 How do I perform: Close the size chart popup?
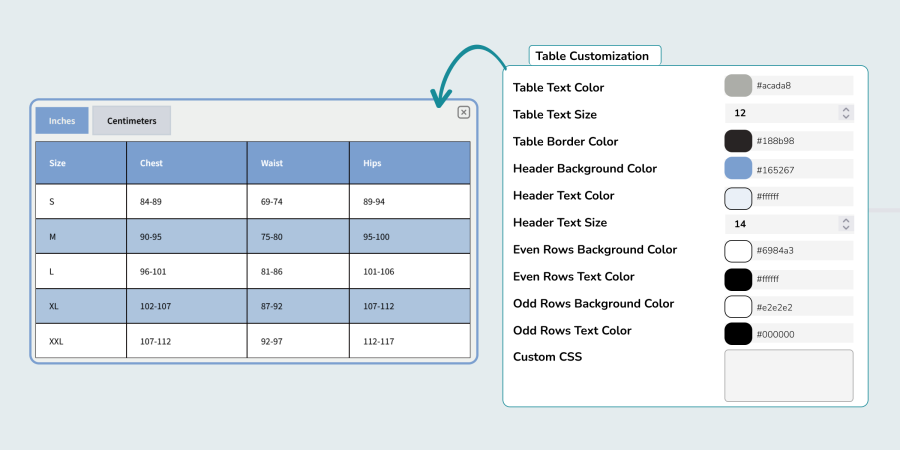pyautogui.click(x=464, y=112)
